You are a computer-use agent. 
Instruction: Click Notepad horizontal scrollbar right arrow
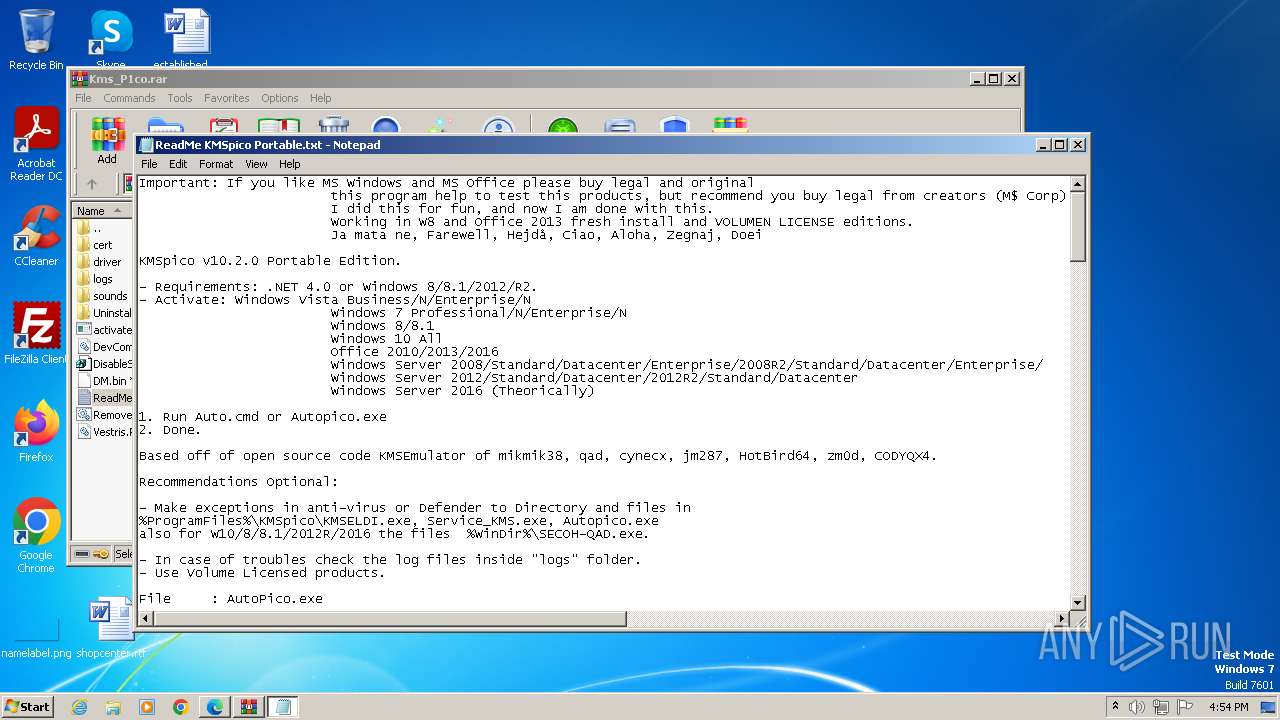tap(1062, 618)
